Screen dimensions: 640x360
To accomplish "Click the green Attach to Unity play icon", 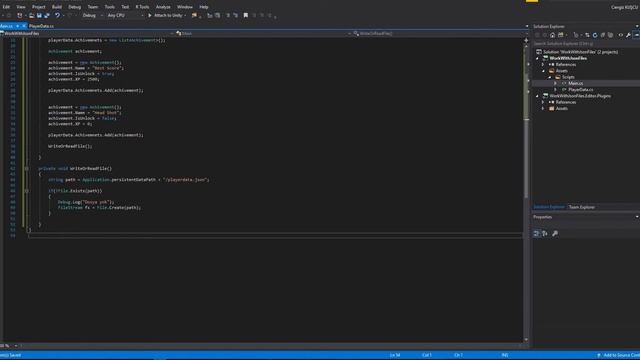I will (150, 16).
